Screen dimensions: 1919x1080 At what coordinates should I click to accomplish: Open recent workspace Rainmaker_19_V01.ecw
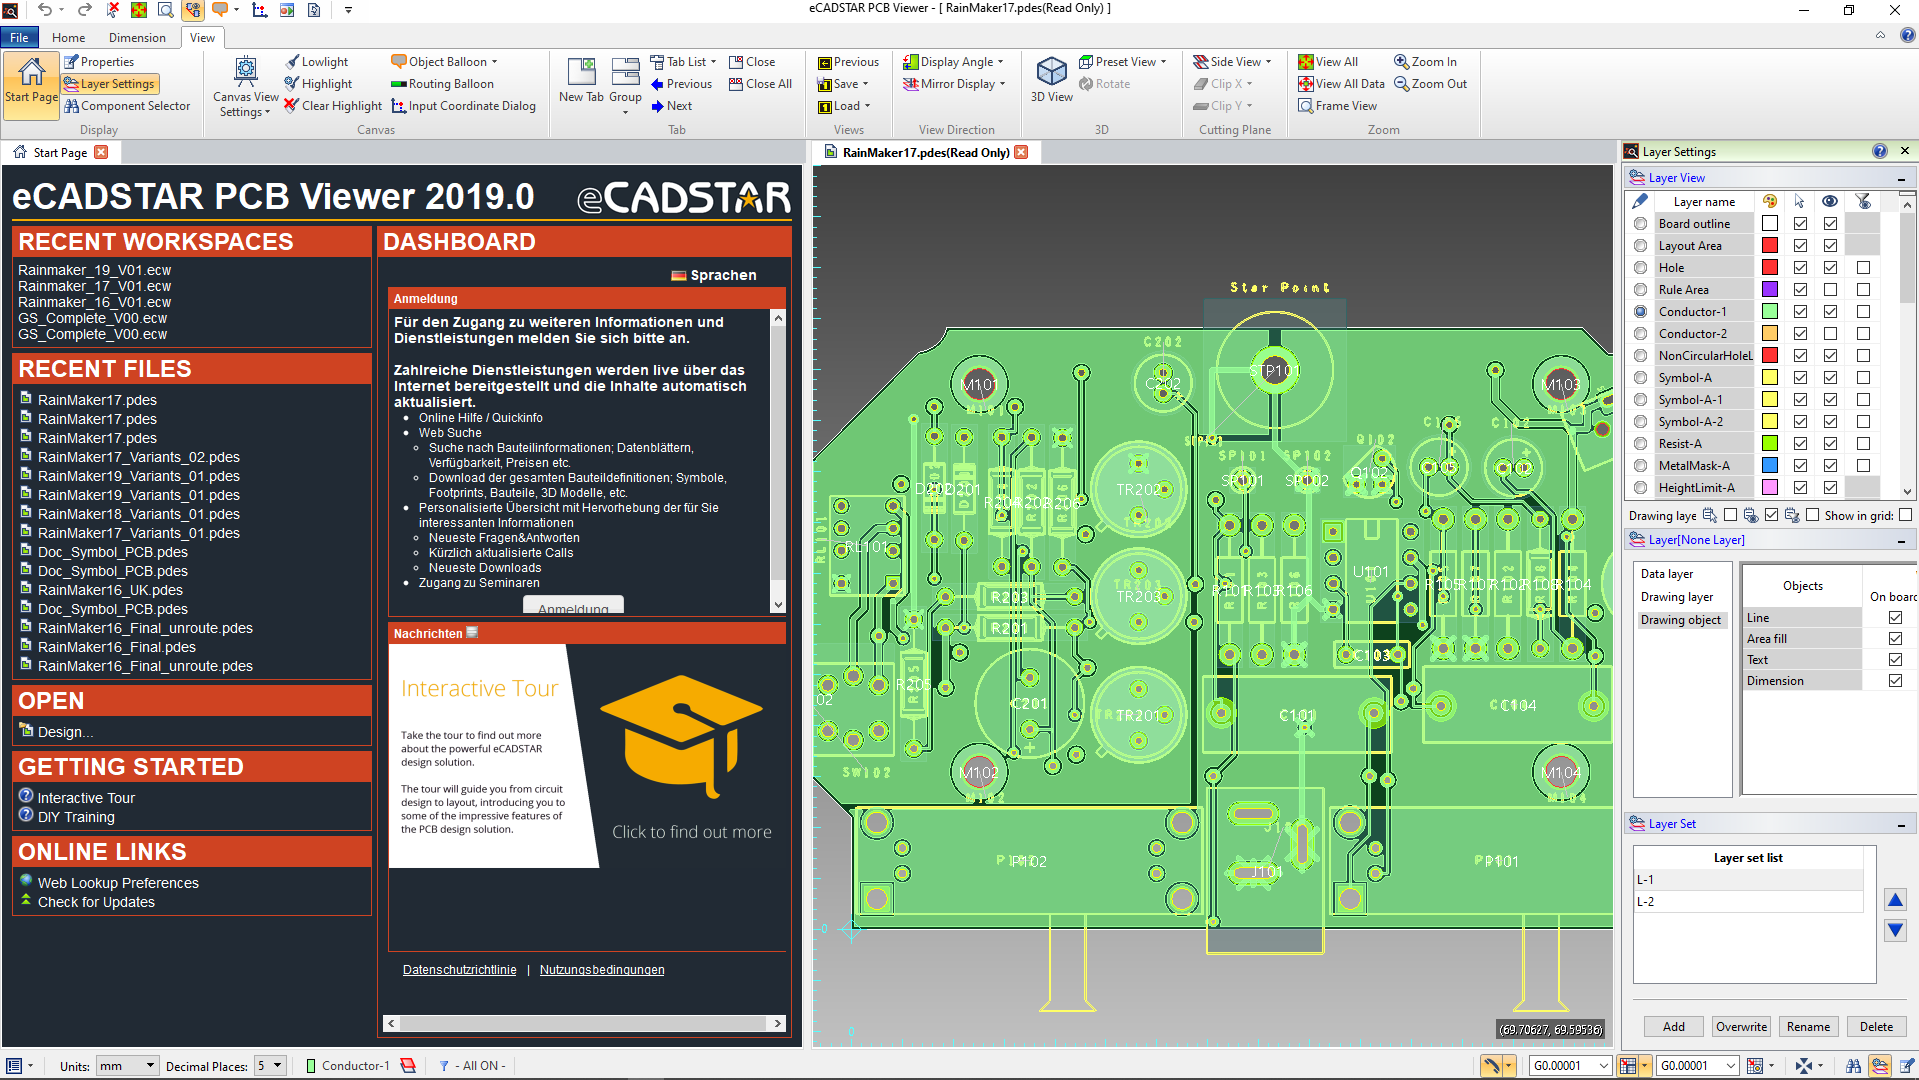pyautogui.click(x=94, y=270)
